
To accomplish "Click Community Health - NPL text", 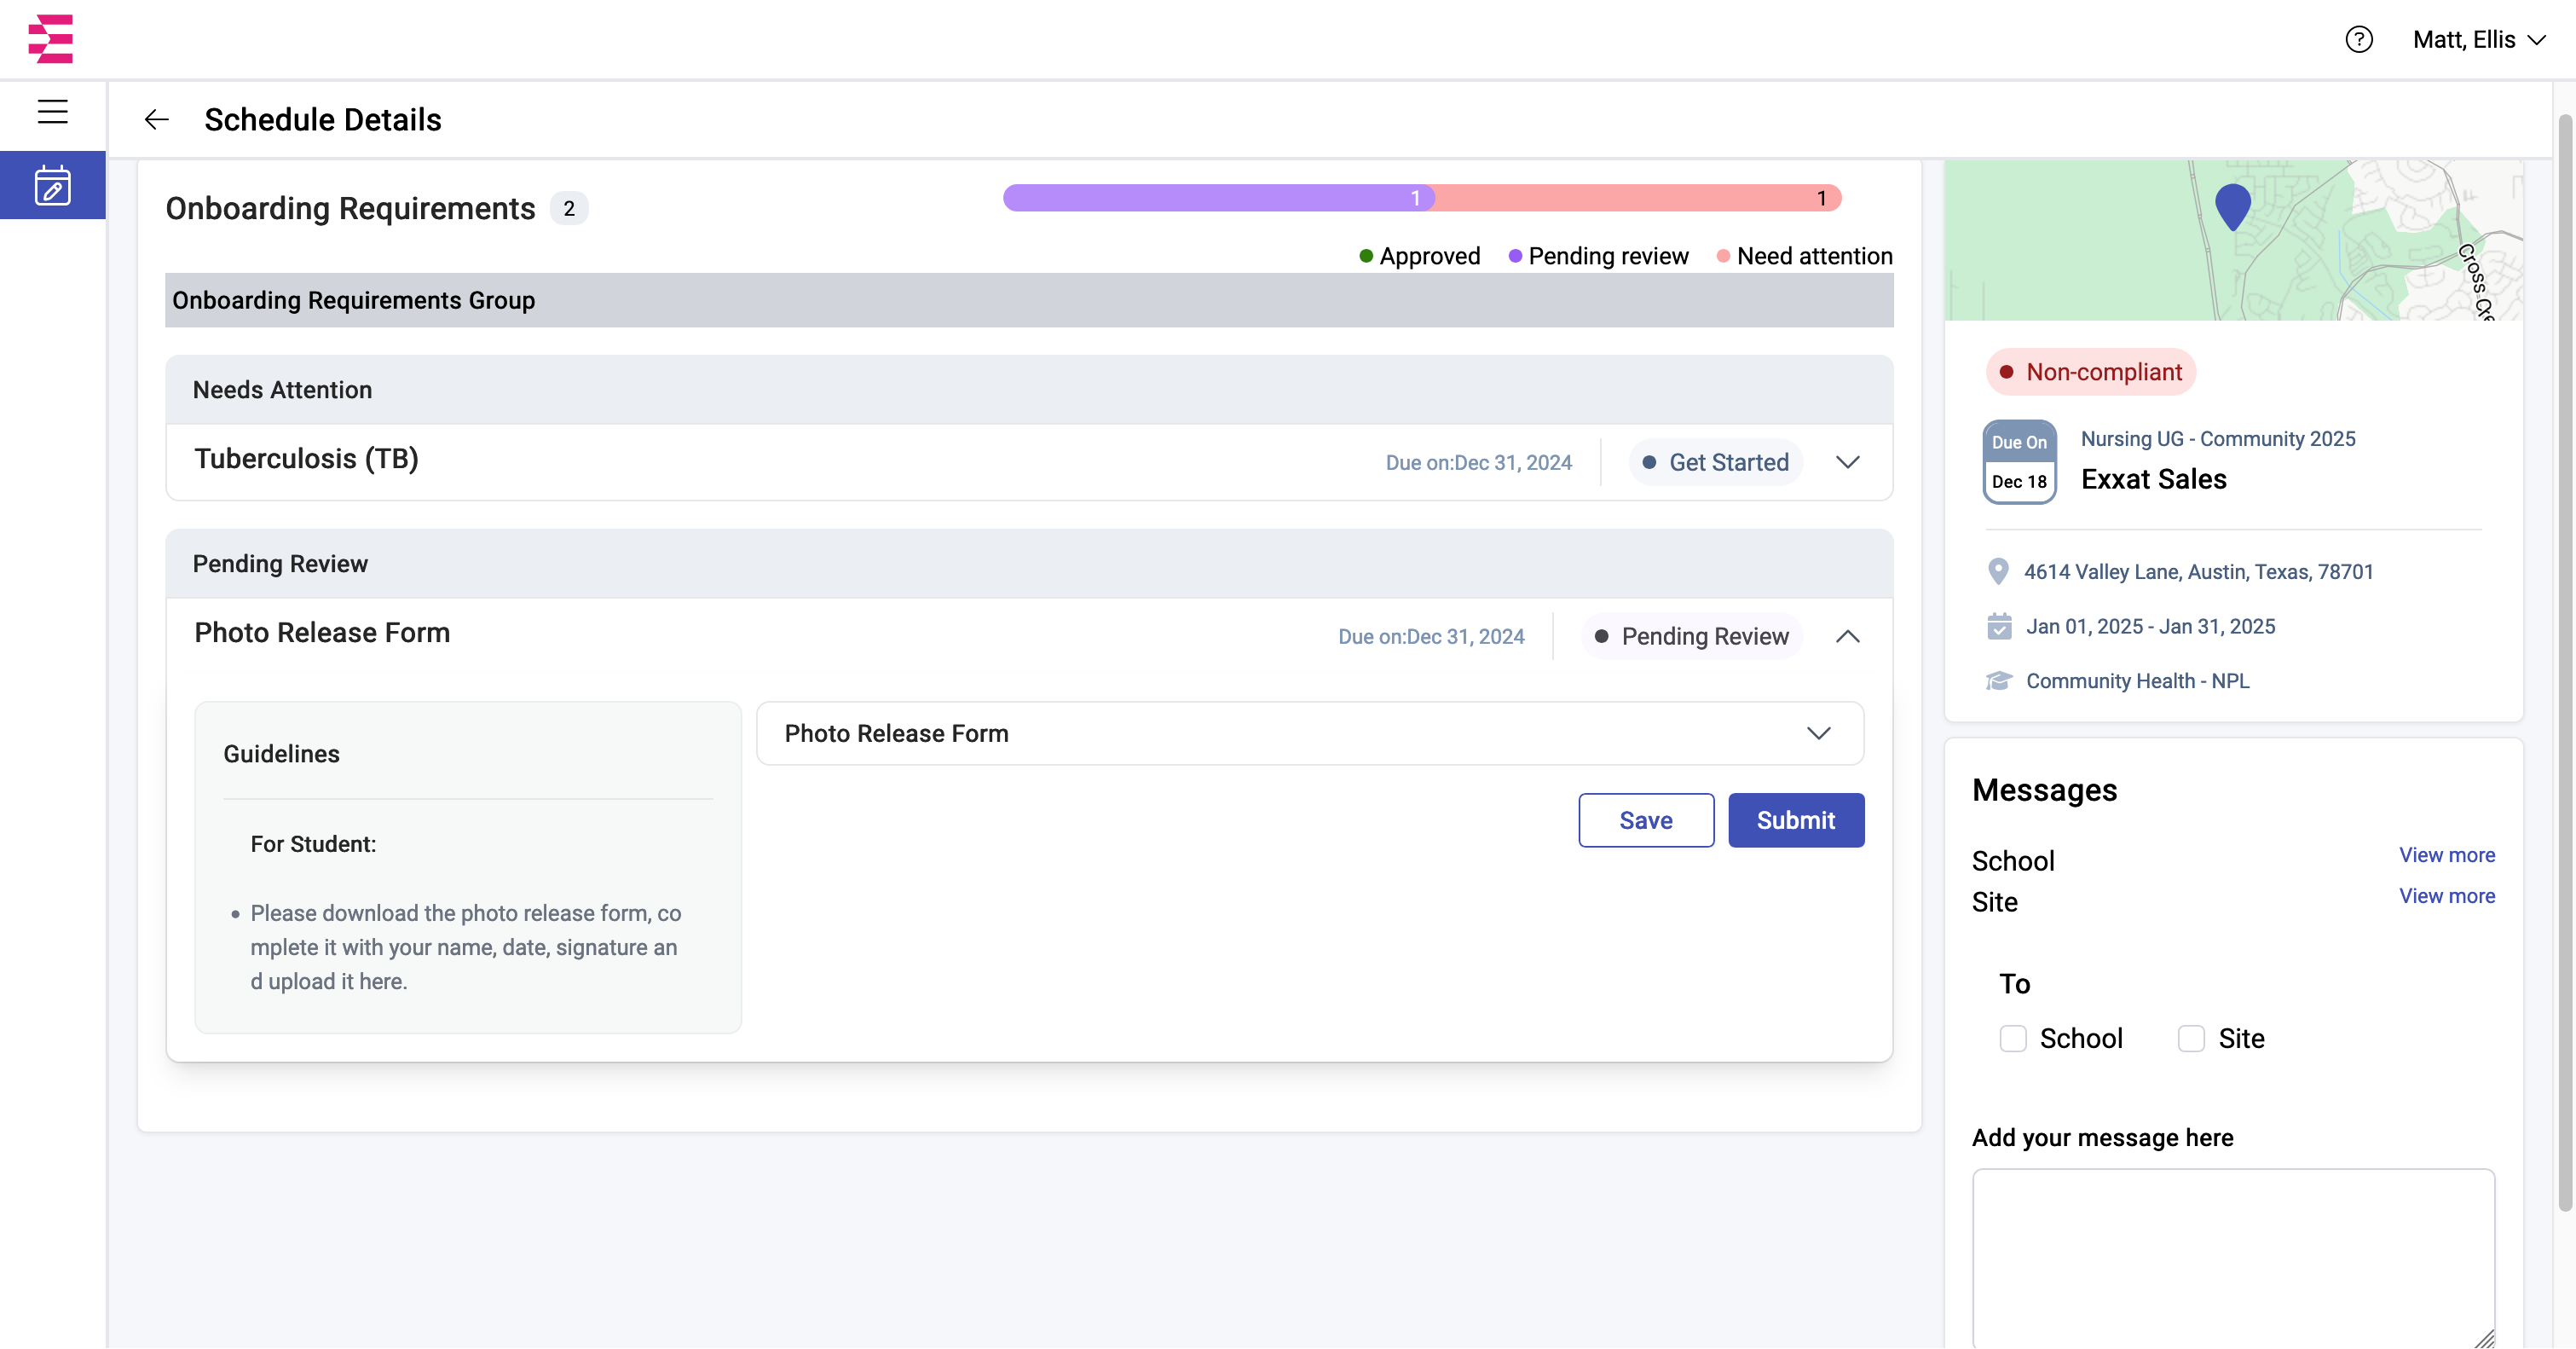I will click(2137, 681).
